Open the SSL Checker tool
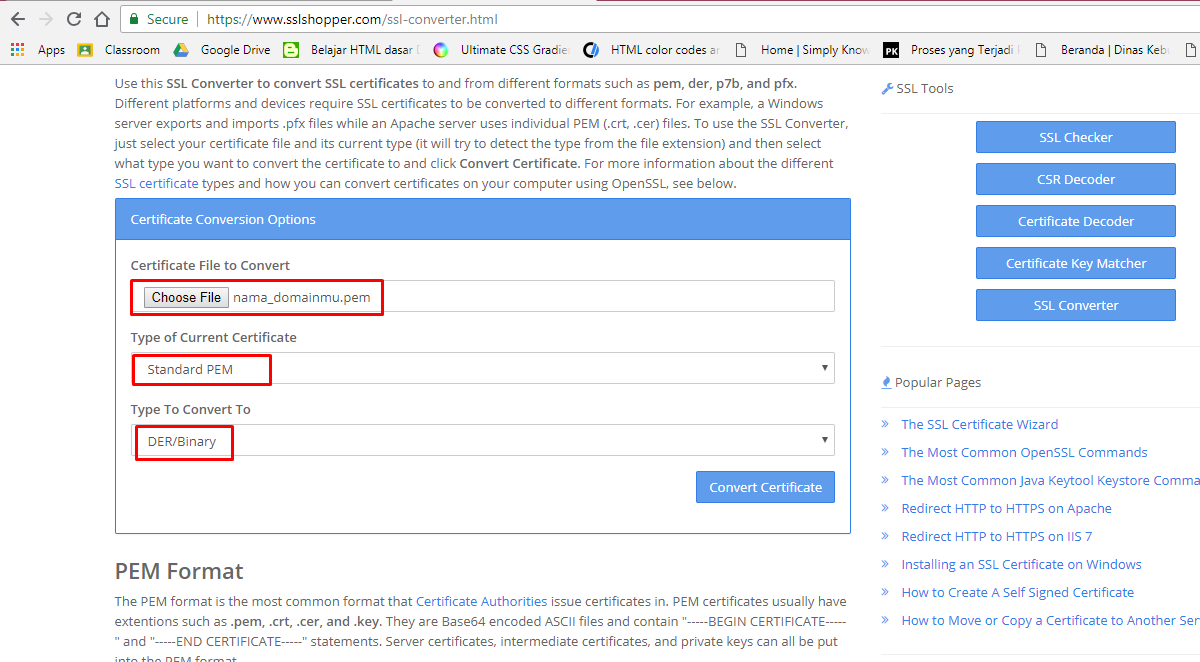This screenshot has height=662, width=1200. (1075, 137)
